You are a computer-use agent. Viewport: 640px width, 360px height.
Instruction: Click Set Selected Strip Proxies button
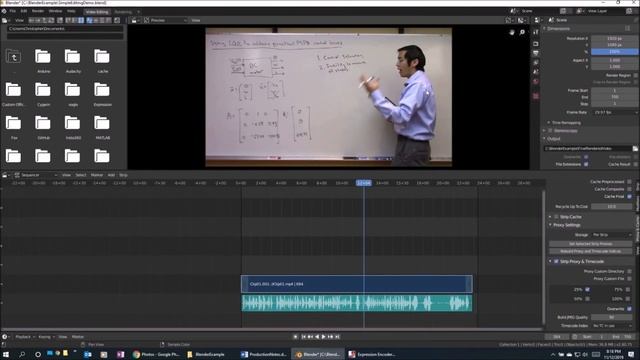[591, 244]
